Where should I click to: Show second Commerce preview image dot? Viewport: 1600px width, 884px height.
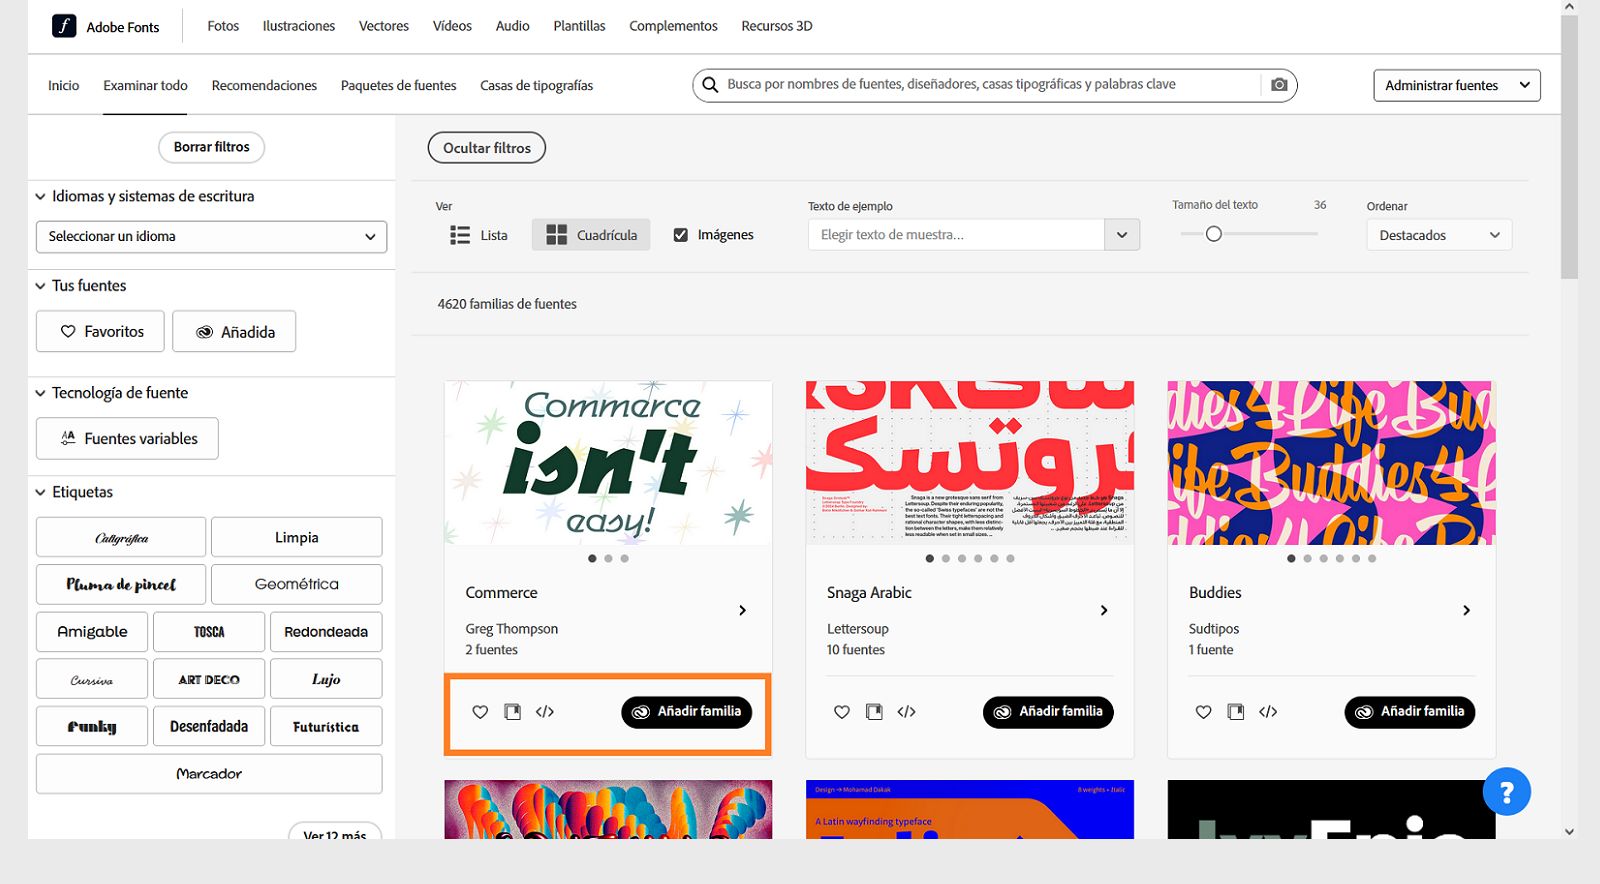pyautogui.click(x=608, y=559)
